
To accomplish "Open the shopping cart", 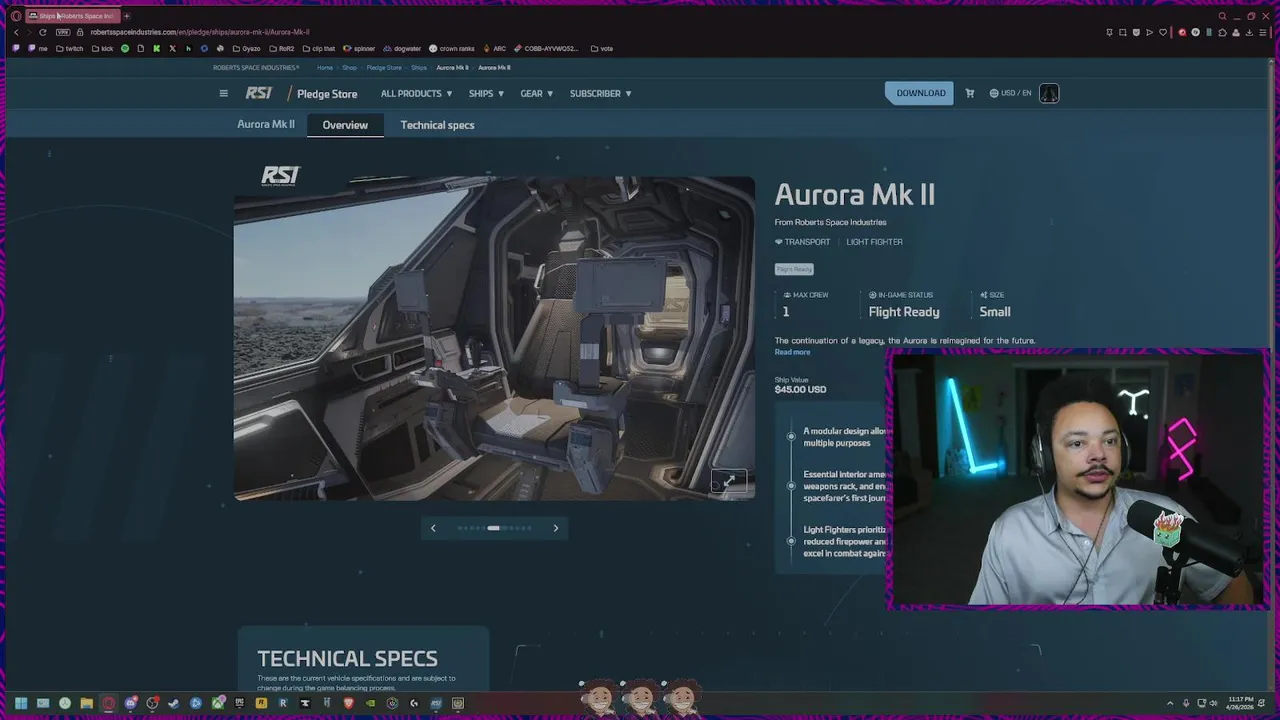I will pyautogui.click(x=969, y=93).
